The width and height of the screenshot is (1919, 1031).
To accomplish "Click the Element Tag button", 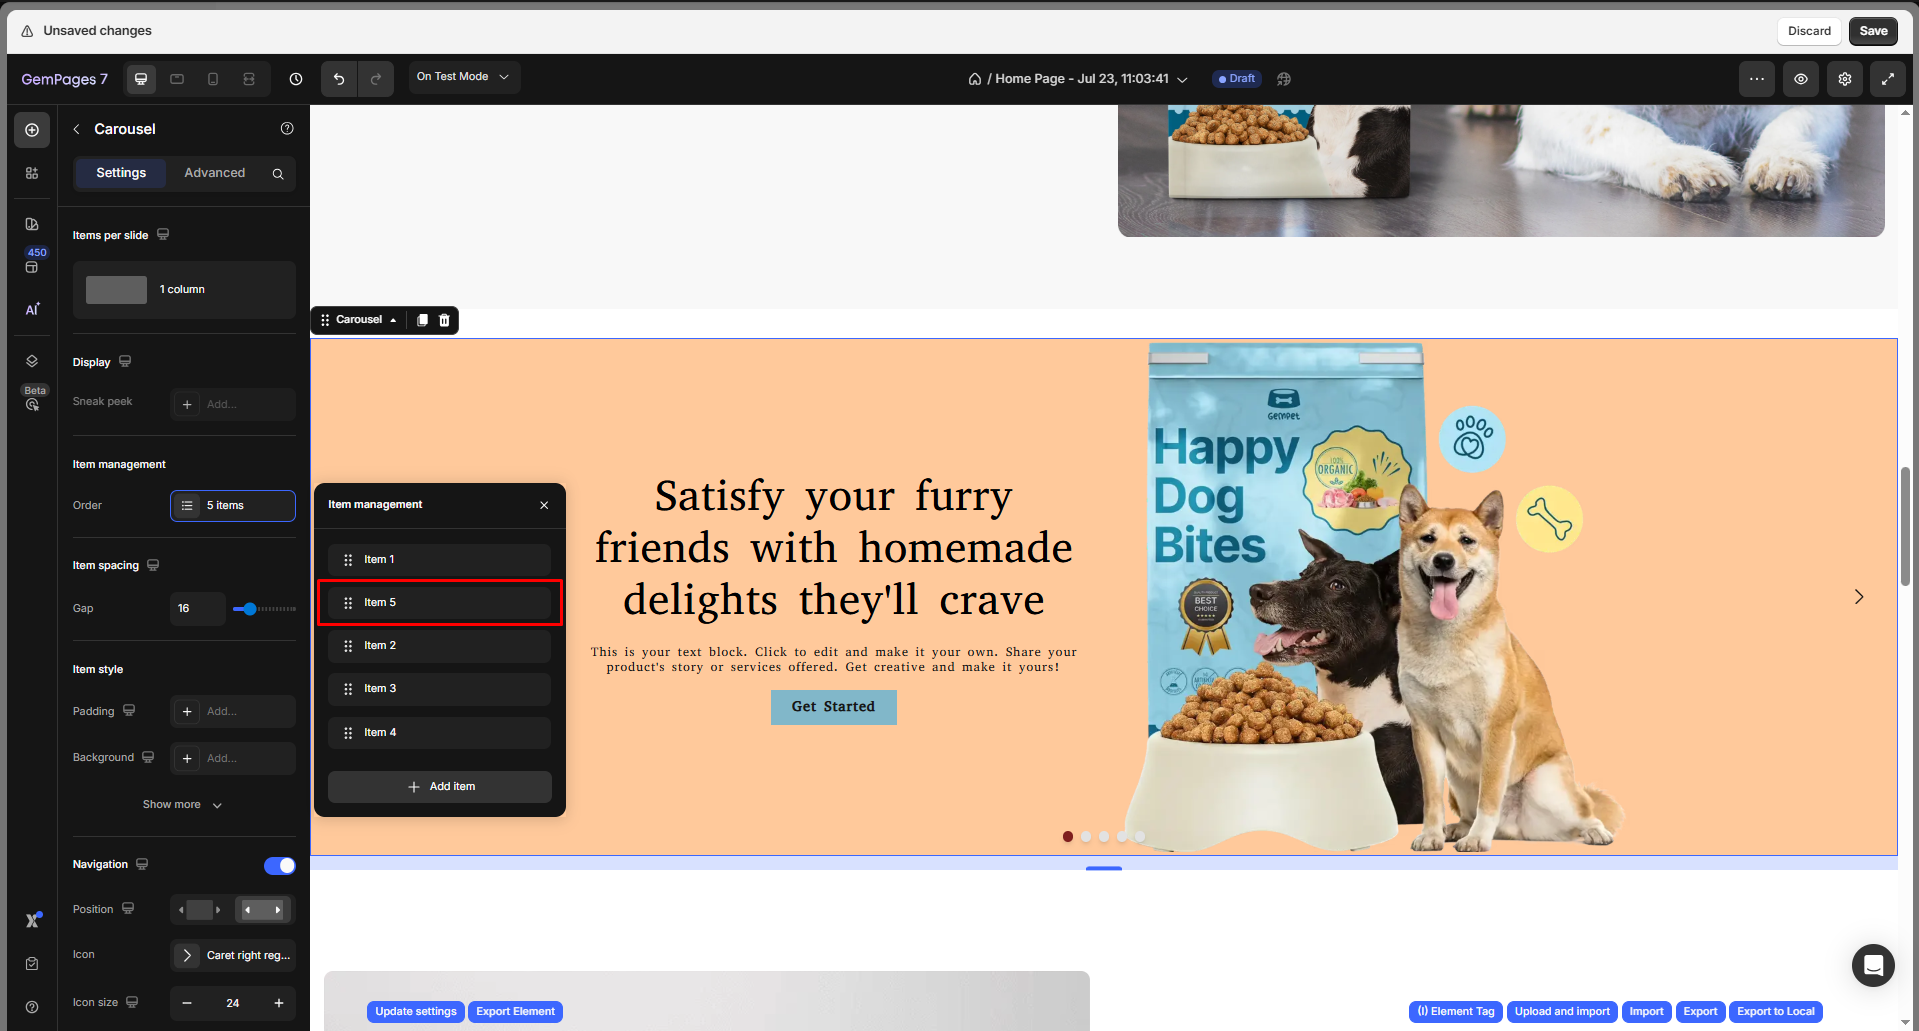I will [x=1456, y=1012].
